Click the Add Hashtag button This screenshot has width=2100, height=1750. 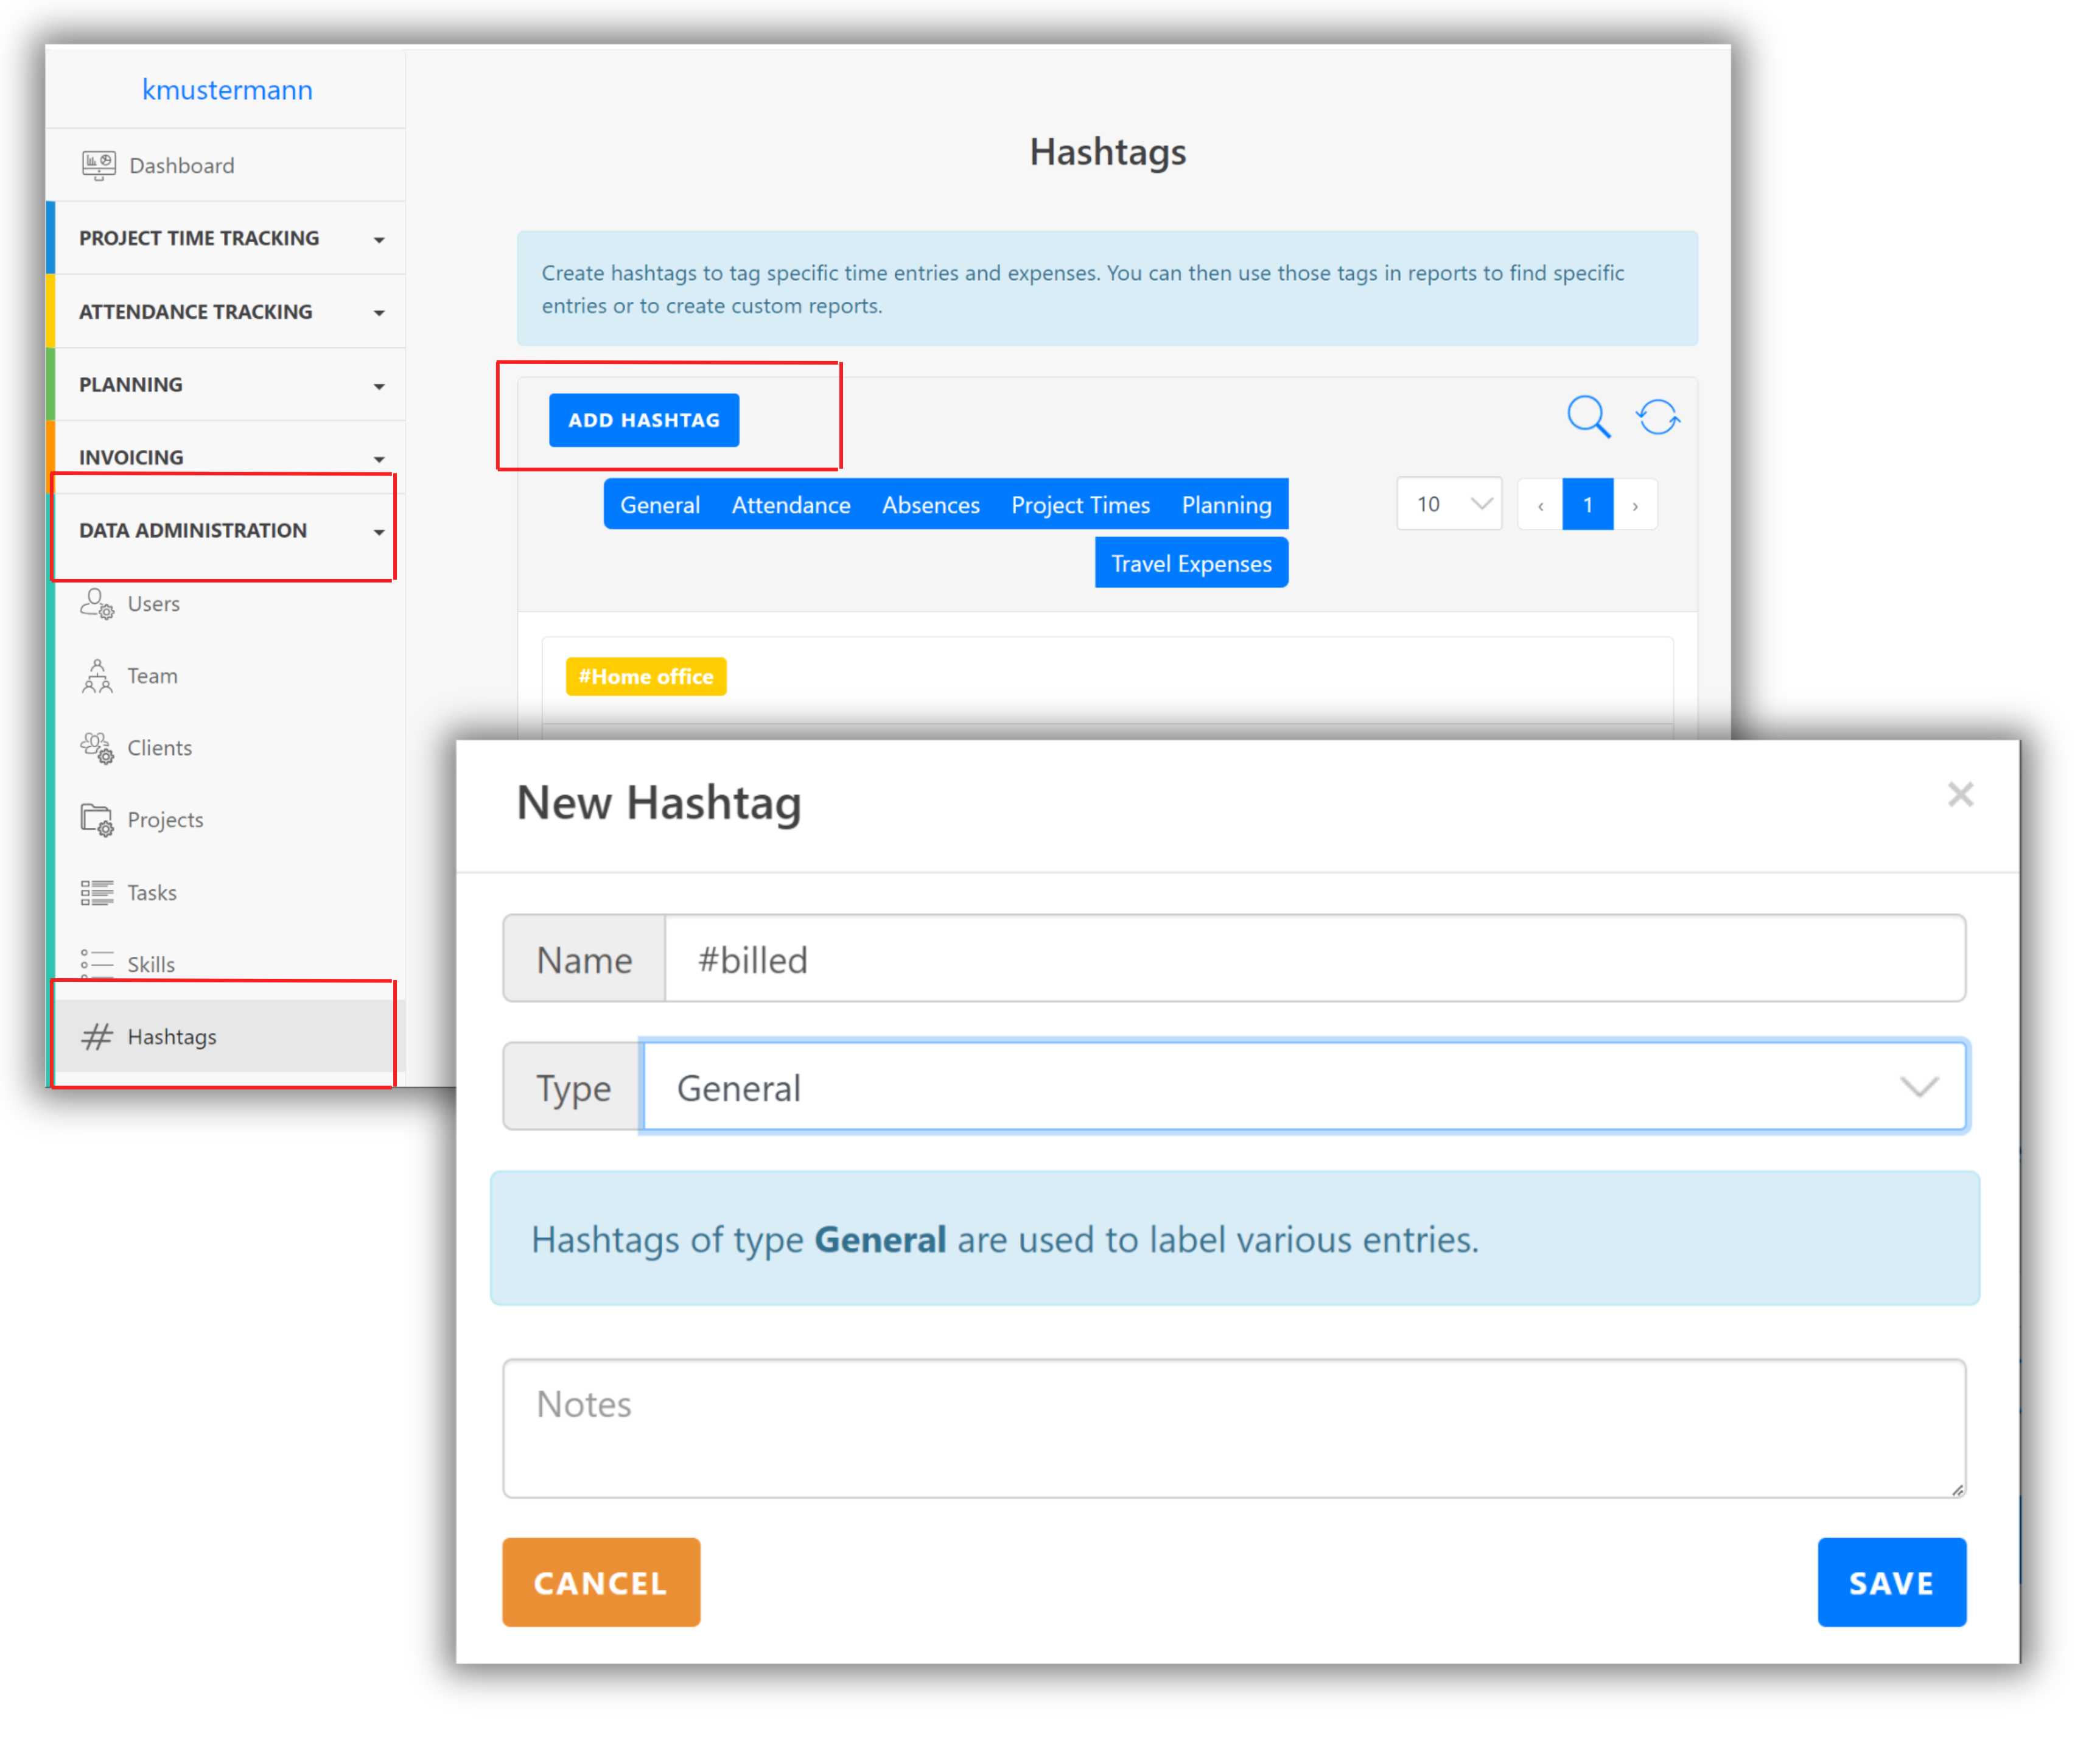coord(643,420)
